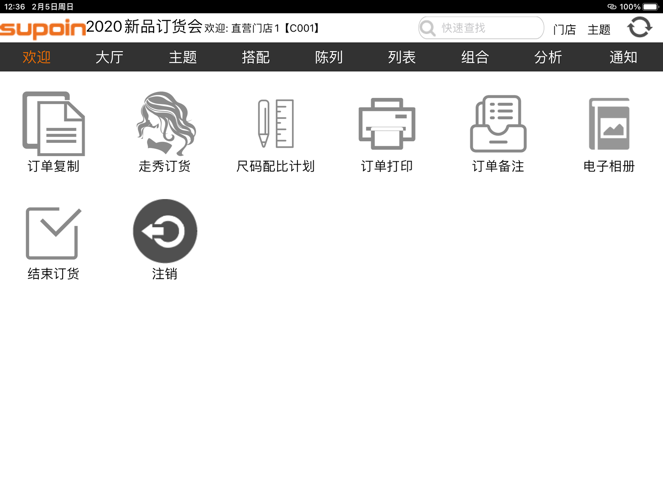Image resolution: width=663 pixels, height=497 pixels.
Task: Open 订单打印 printer icon
Action: click(x=387, y=124)
